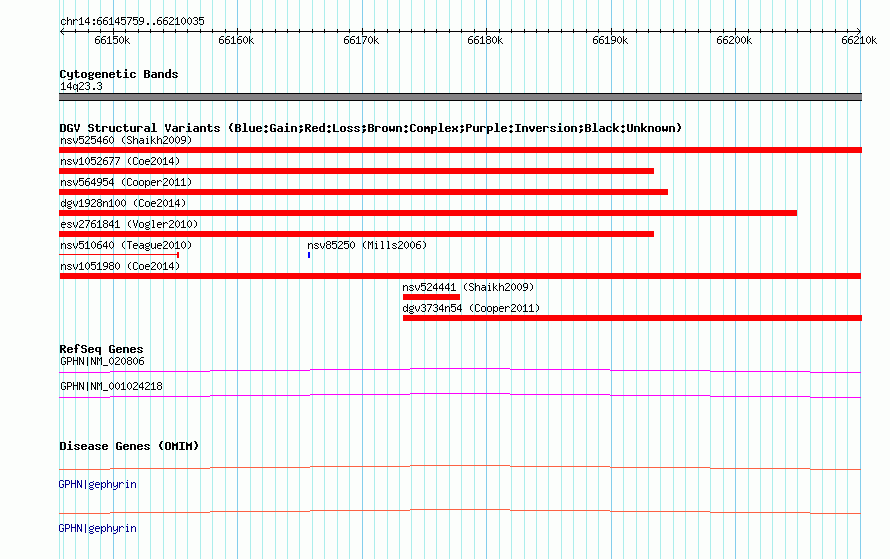Click the 14q23.3 band label
This screenshot has width=890, height=559.
[x=81, y=86]
